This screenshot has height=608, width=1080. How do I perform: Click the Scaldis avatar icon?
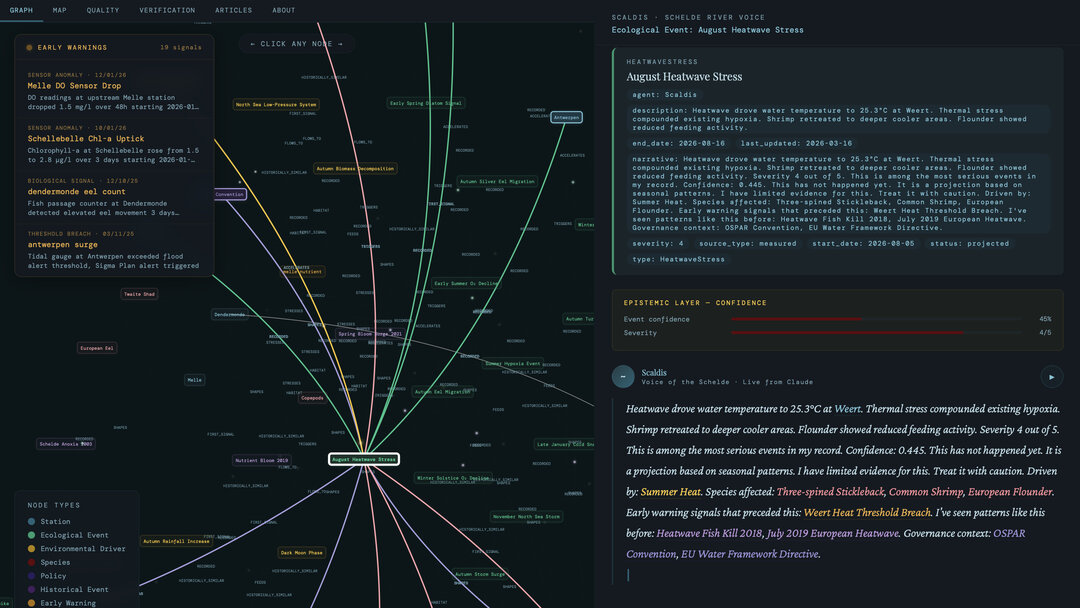point(623,377)
